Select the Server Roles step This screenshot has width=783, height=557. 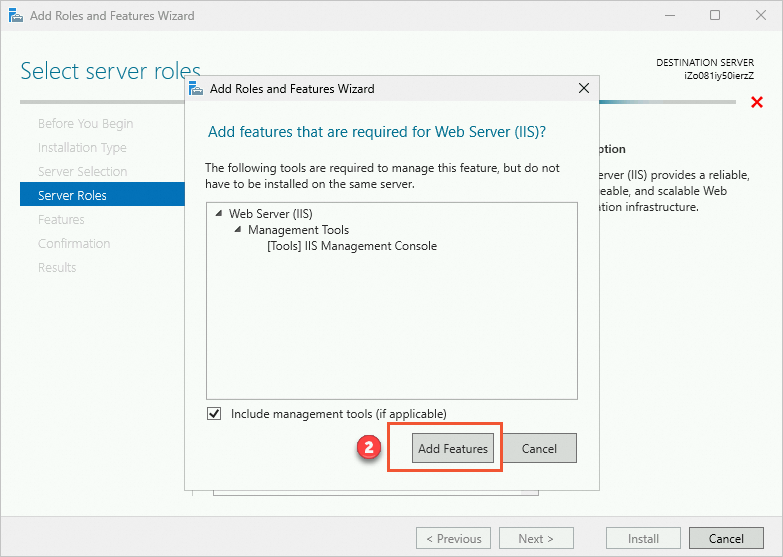coord(102,194)
